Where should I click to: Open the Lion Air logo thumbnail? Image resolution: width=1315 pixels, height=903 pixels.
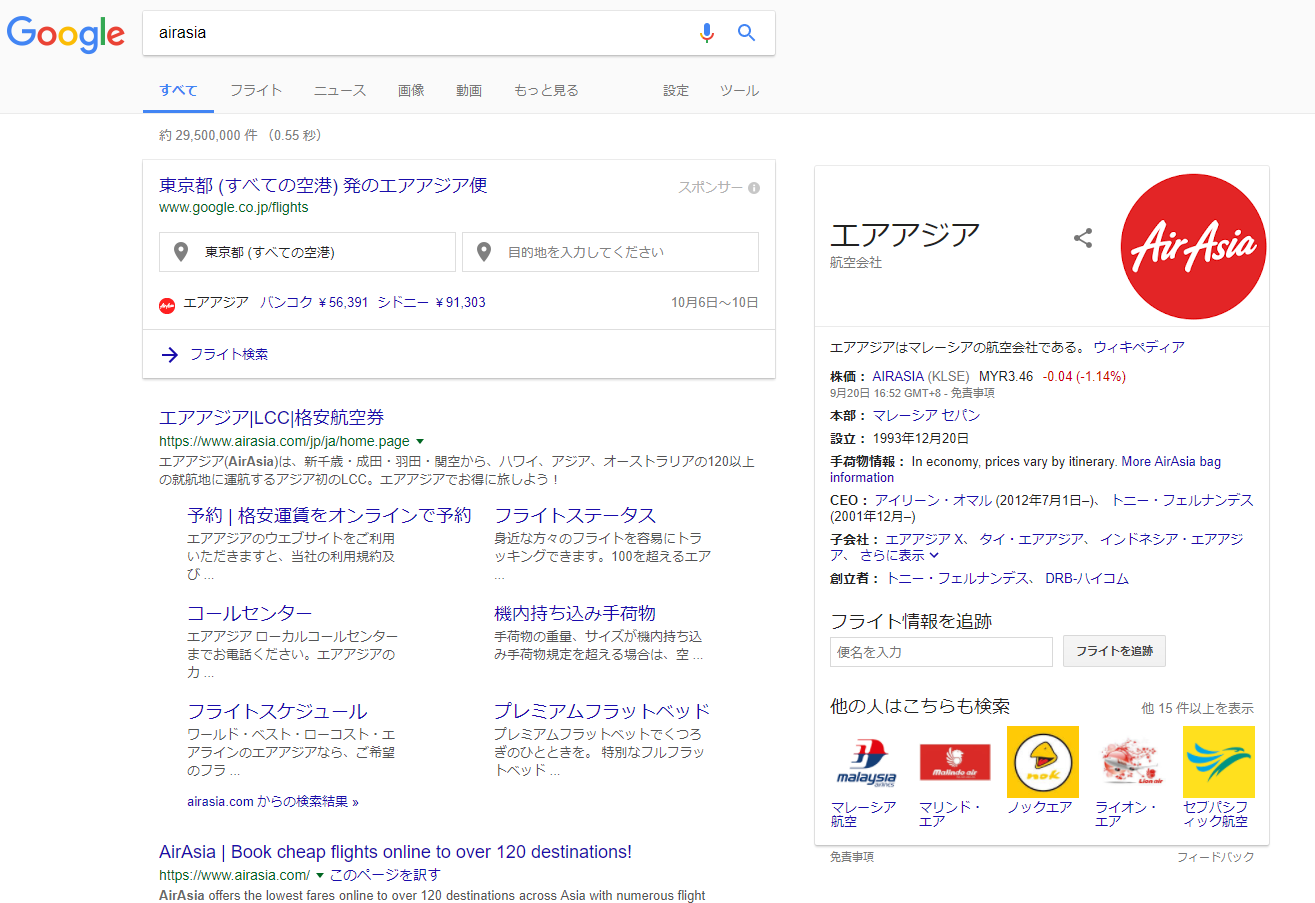click(x=1131, y=762)
